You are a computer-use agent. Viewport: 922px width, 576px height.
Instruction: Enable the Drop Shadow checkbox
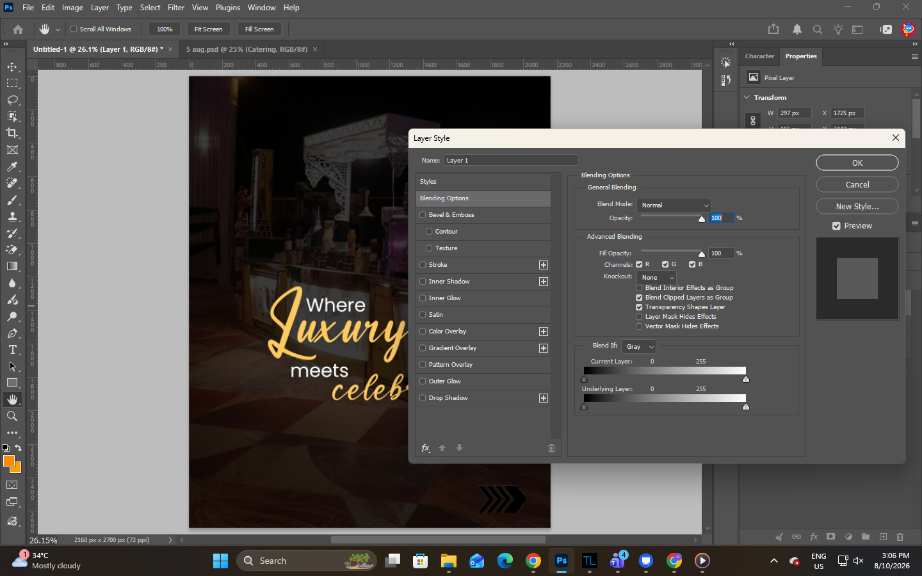[x=422, y=398]
